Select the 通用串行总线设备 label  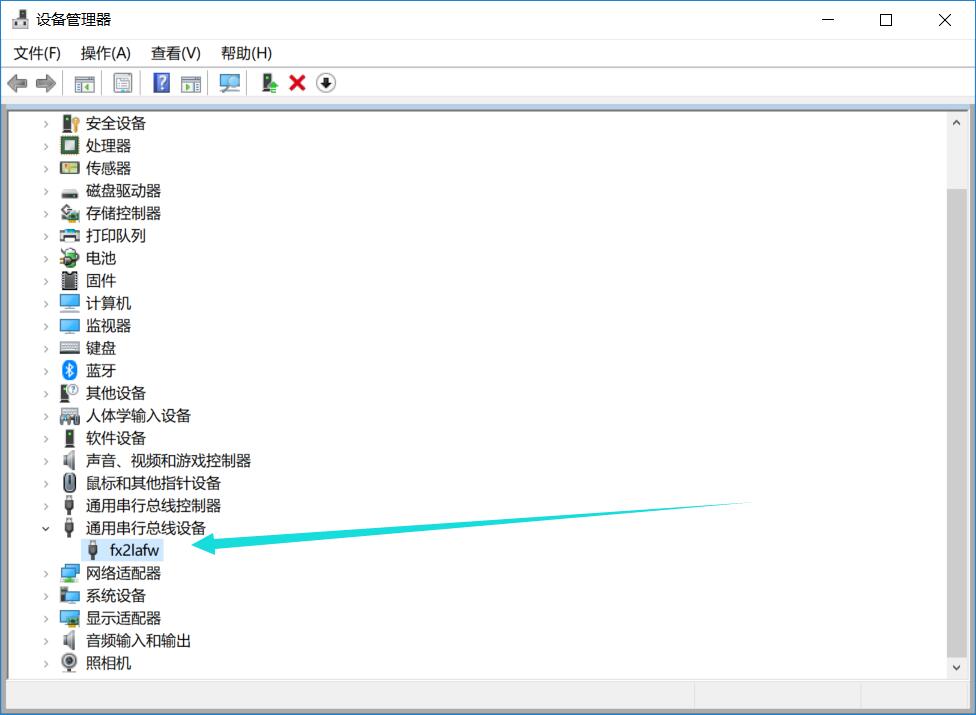[x=146, y=528]
